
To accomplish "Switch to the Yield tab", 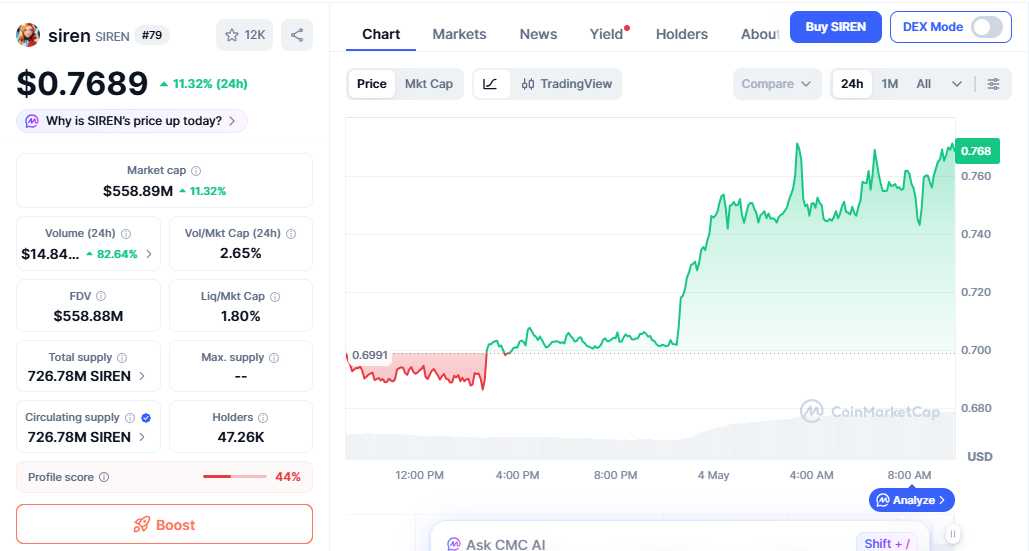I will click(x=606, y=34).
